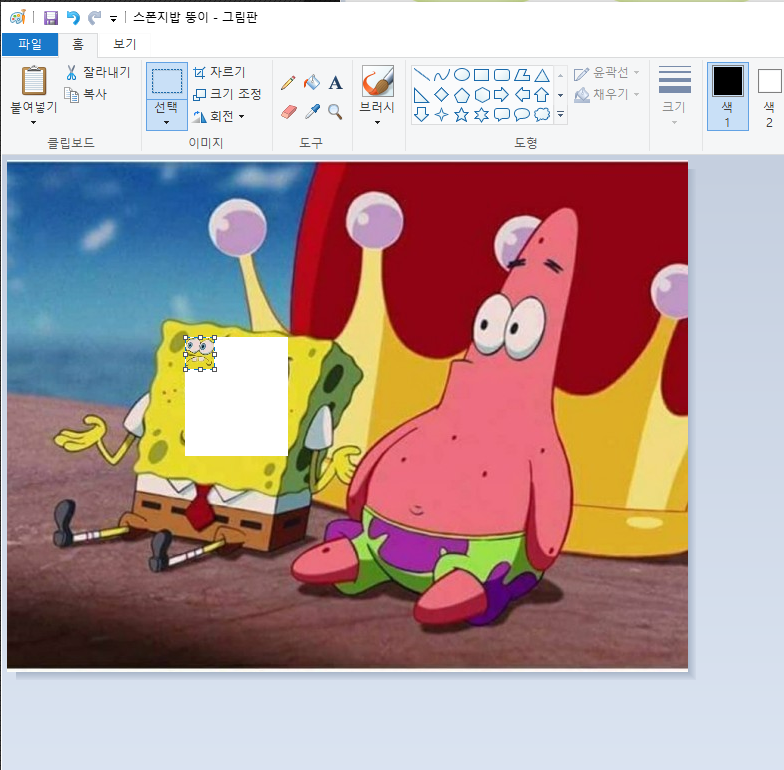Select the Text tool A
The image size is (784, 770).
[x=335, y=82]
